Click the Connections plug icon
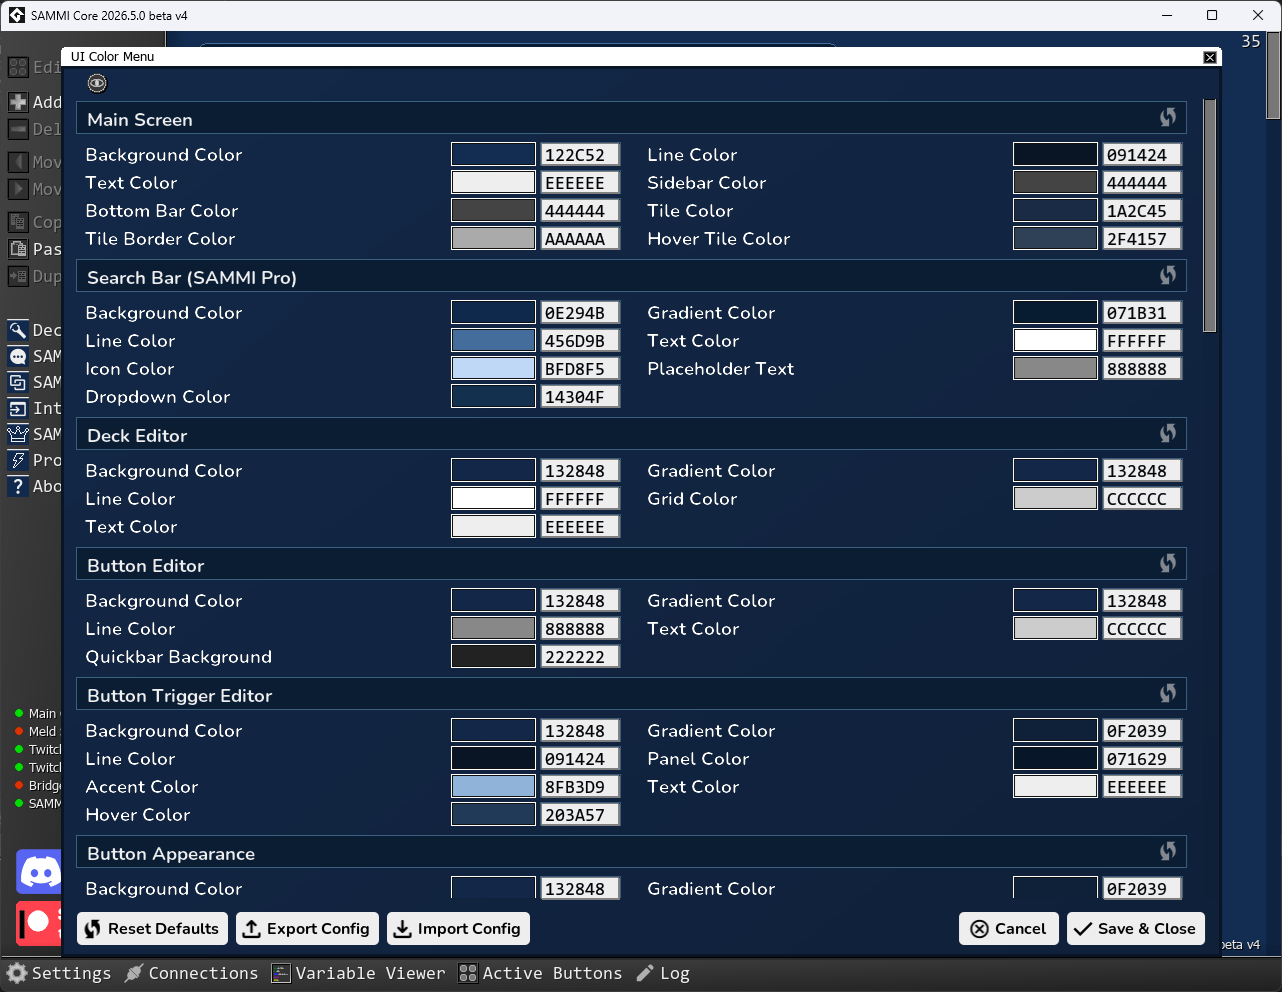 pyautogui.click(x=134, y=973)
